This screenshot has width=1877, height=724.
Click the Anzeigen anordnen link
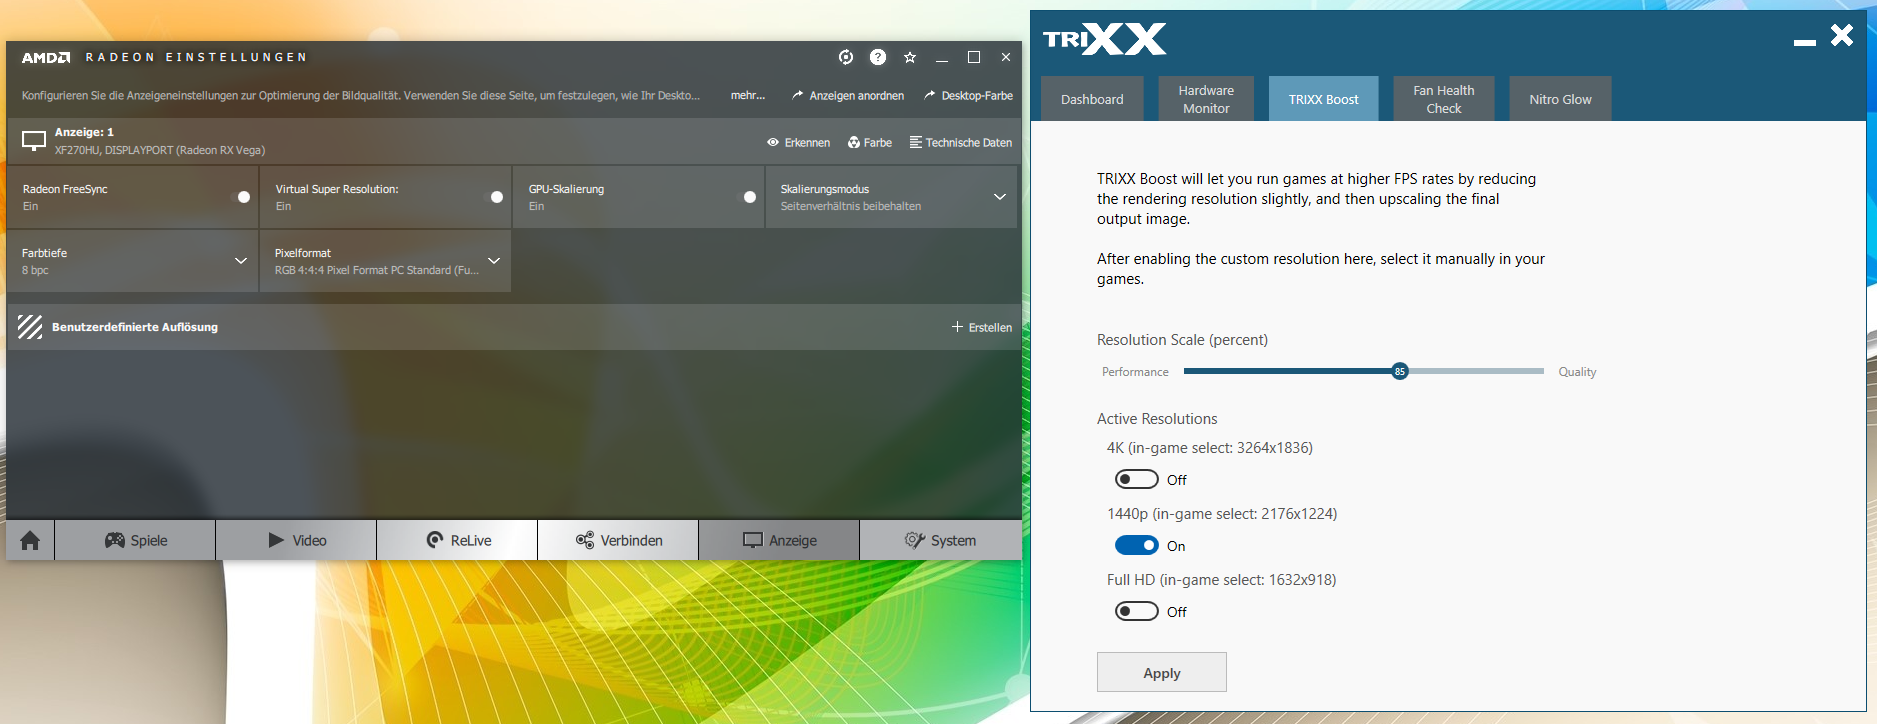856,96
